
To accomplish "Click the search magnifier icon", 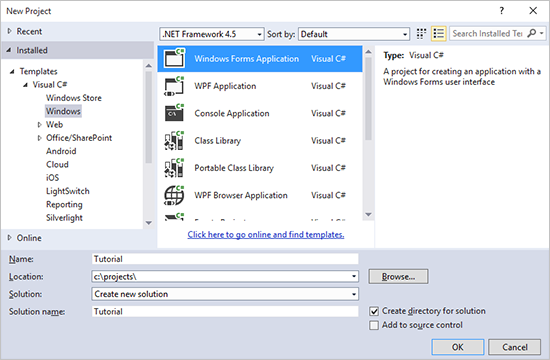I will [532, 33].
